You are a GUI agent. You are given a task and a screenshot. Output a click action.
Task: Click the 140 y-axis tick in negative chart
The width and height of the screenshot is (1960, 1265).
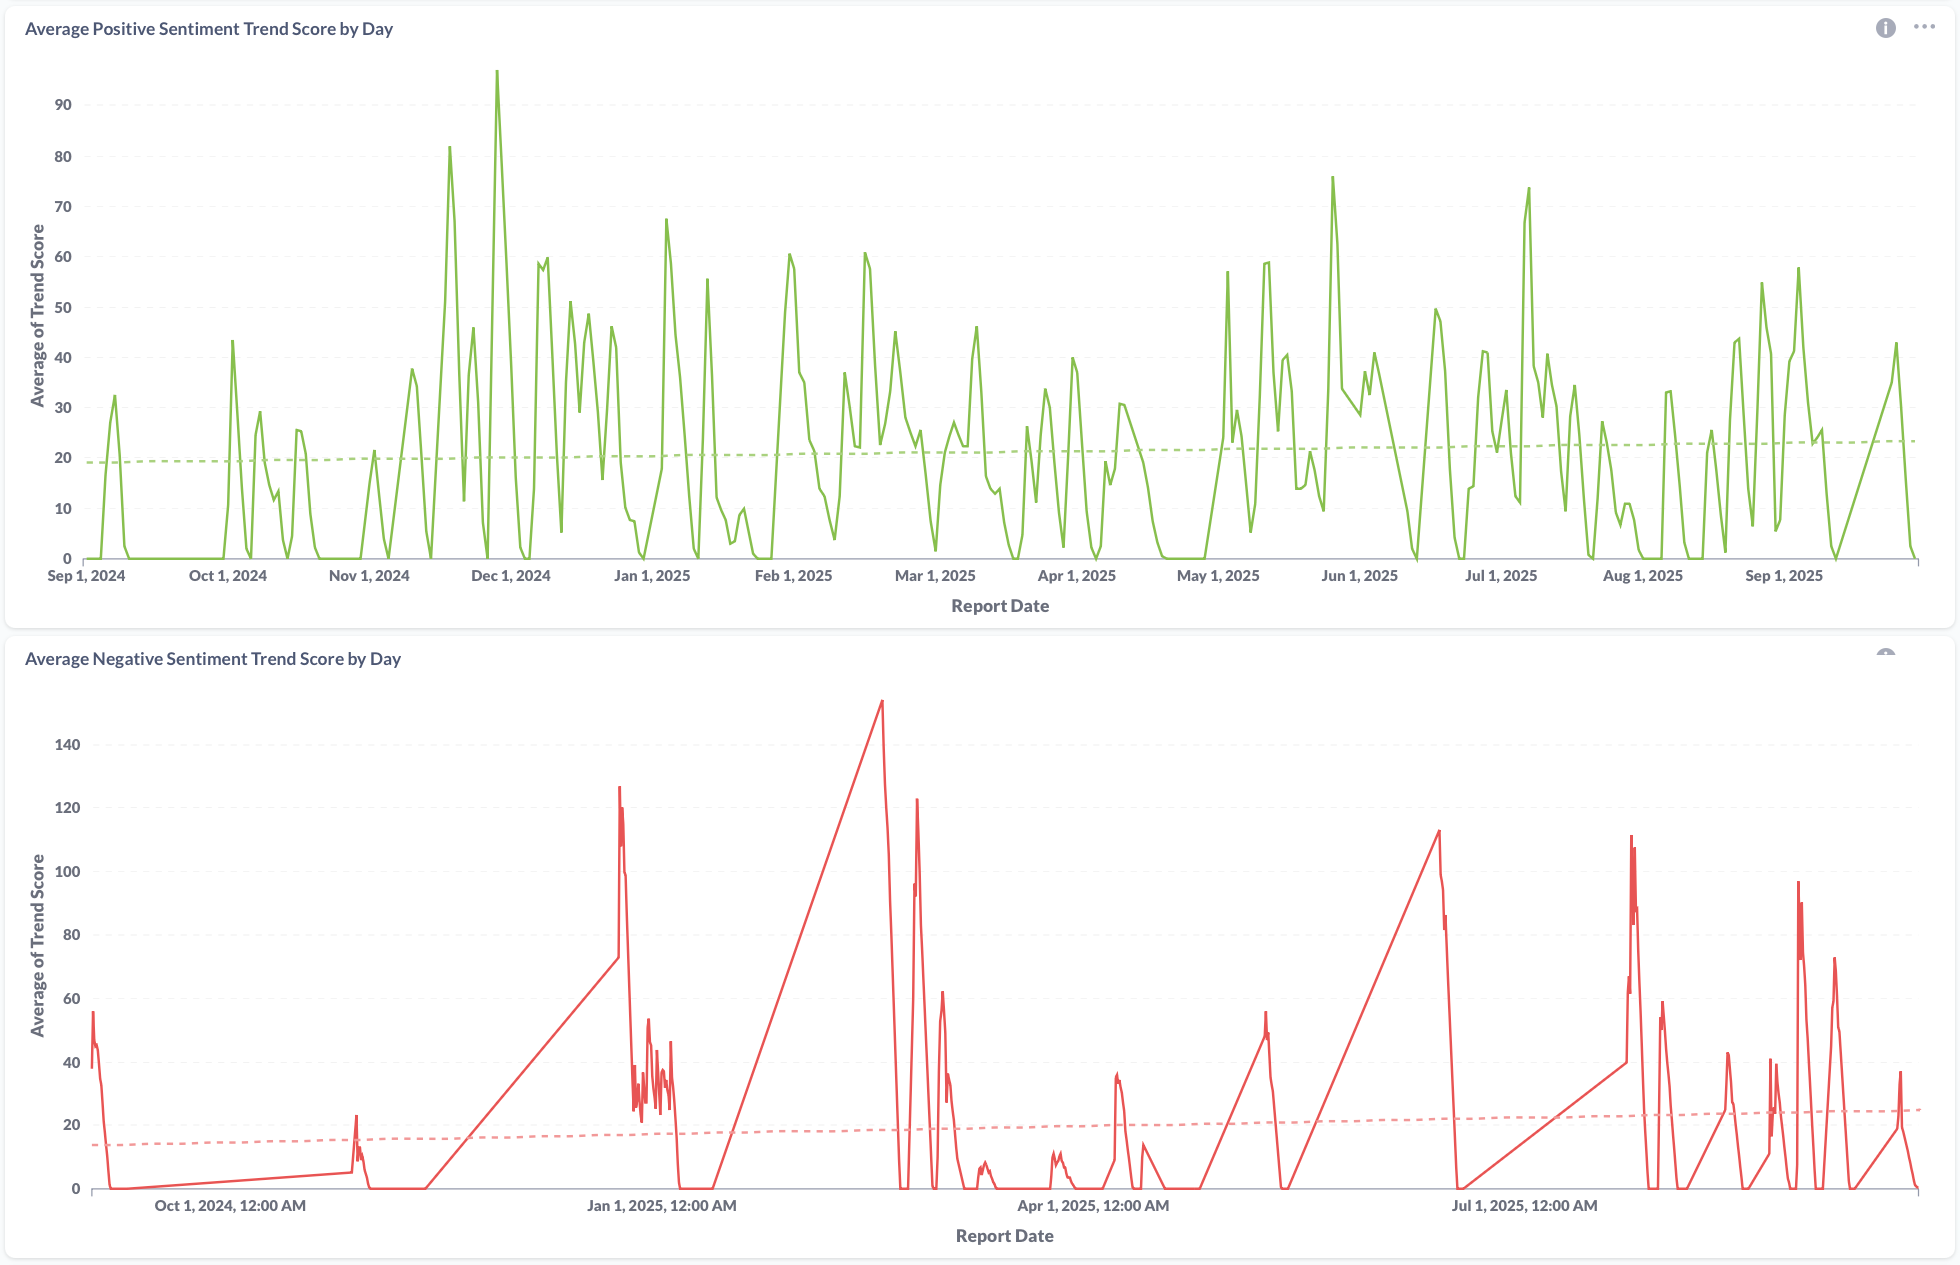[68, 745]
